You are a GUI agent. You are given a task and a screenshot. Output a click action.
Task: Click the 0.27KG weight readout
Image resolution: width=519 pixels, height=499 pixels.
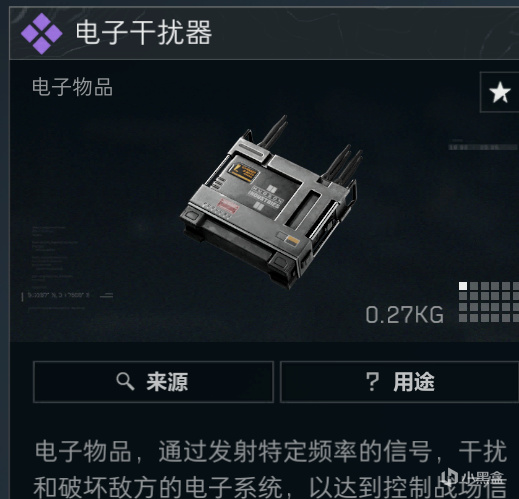click(405, 315)
